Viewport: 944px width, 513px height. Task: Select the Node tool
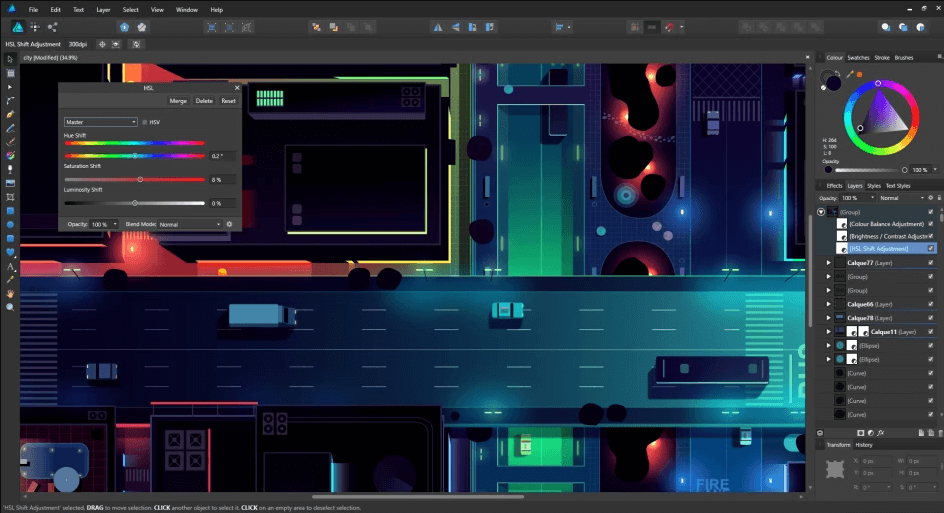(x=10, y=87)
